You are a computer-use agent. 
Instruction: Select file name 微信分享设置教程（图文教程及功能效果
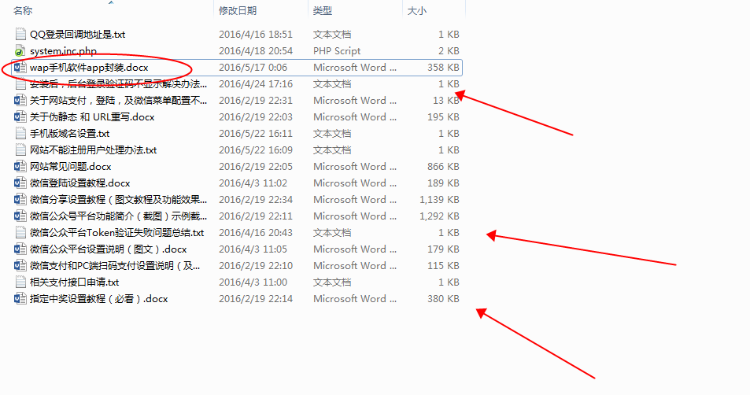pyautogui.click(x=118, y=199)
